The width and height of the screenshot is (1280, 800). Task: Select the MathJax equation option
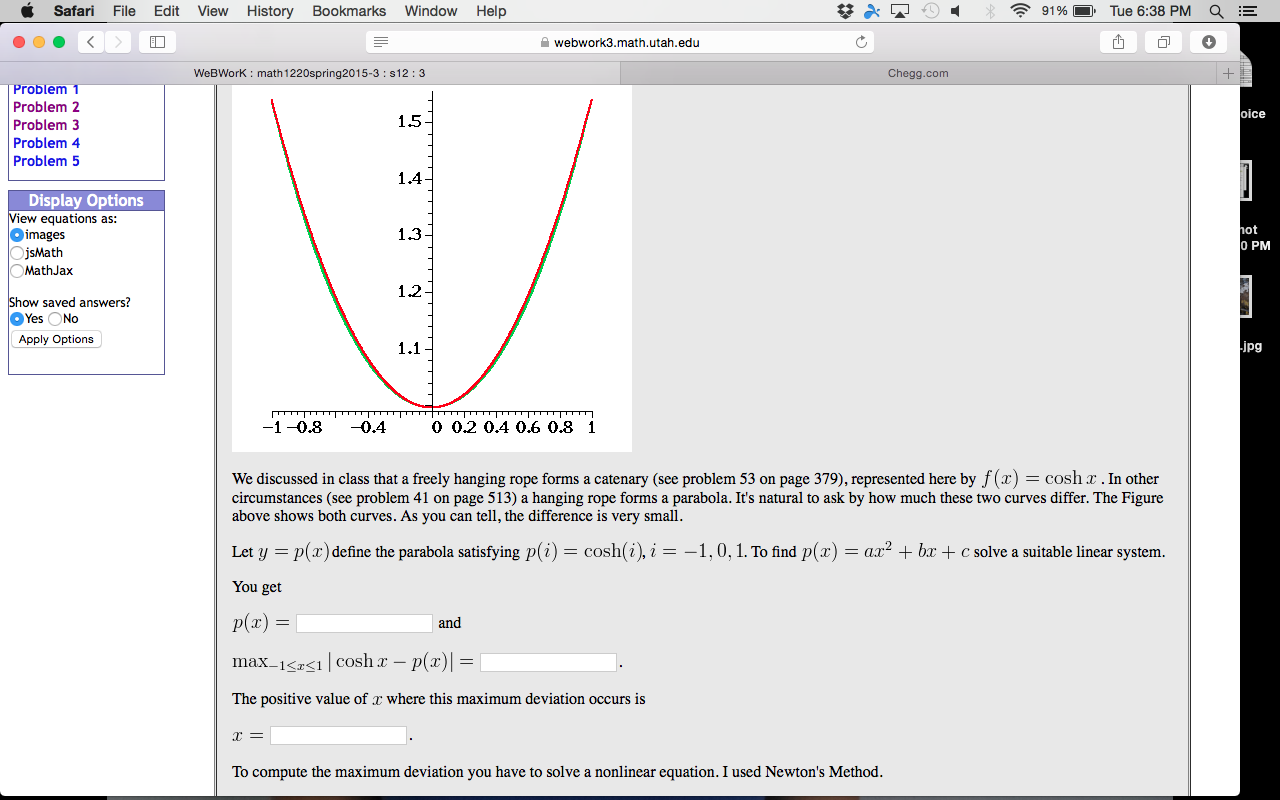click(17, 271)
